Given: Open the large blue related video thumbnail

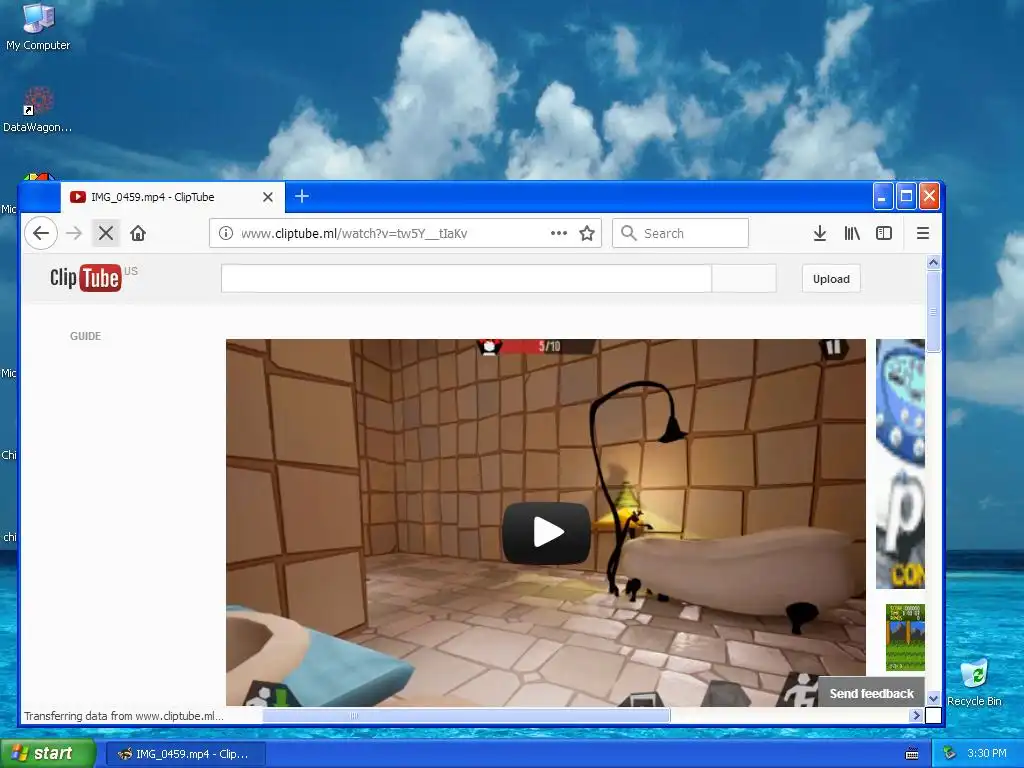Looking at the screenshot, I should pos(900,464).
